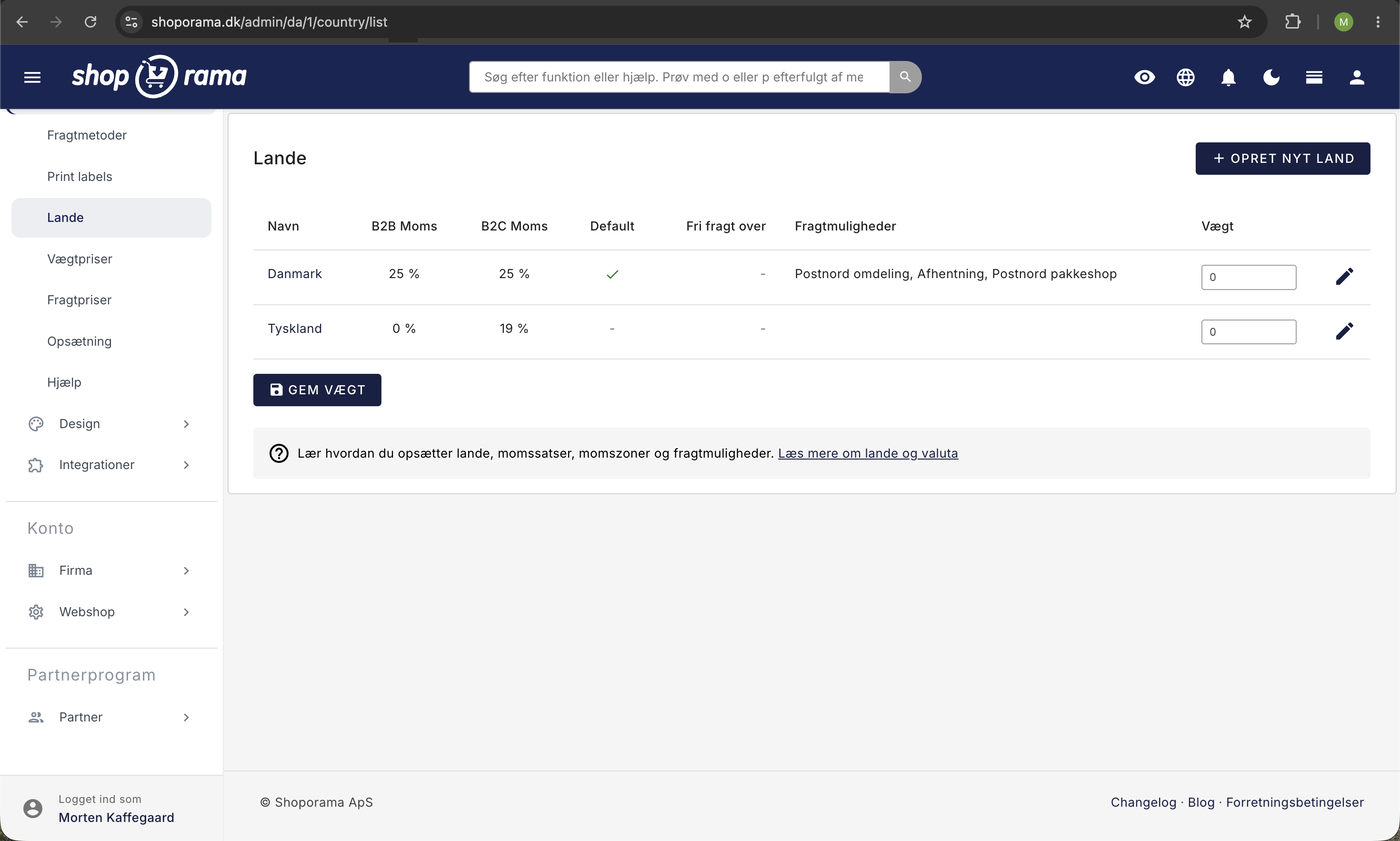Edit Tyskland with the pencil icon
1400x841 pixels.
pos(1345,331)
